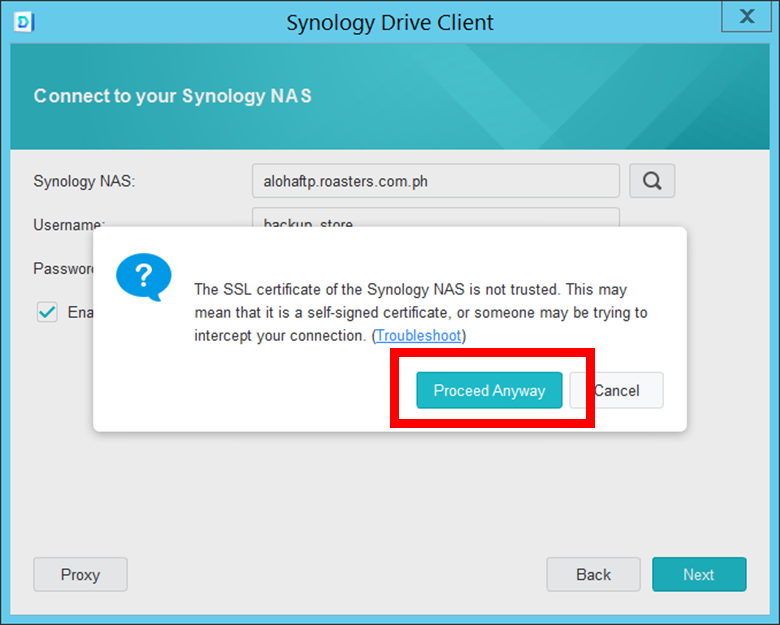Click the 'Synology NAS:' label
780x625 pixels.
click(x=84, y=181)
